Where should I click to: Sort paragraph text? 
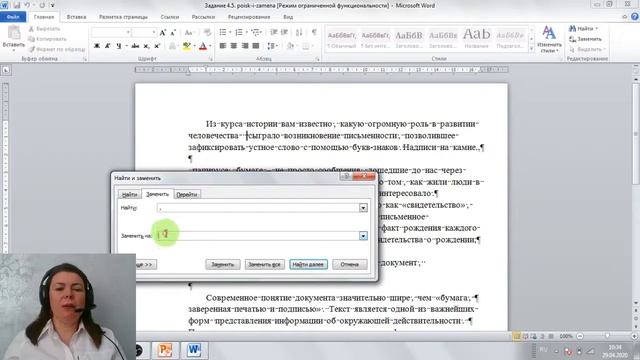click(299, 32)
